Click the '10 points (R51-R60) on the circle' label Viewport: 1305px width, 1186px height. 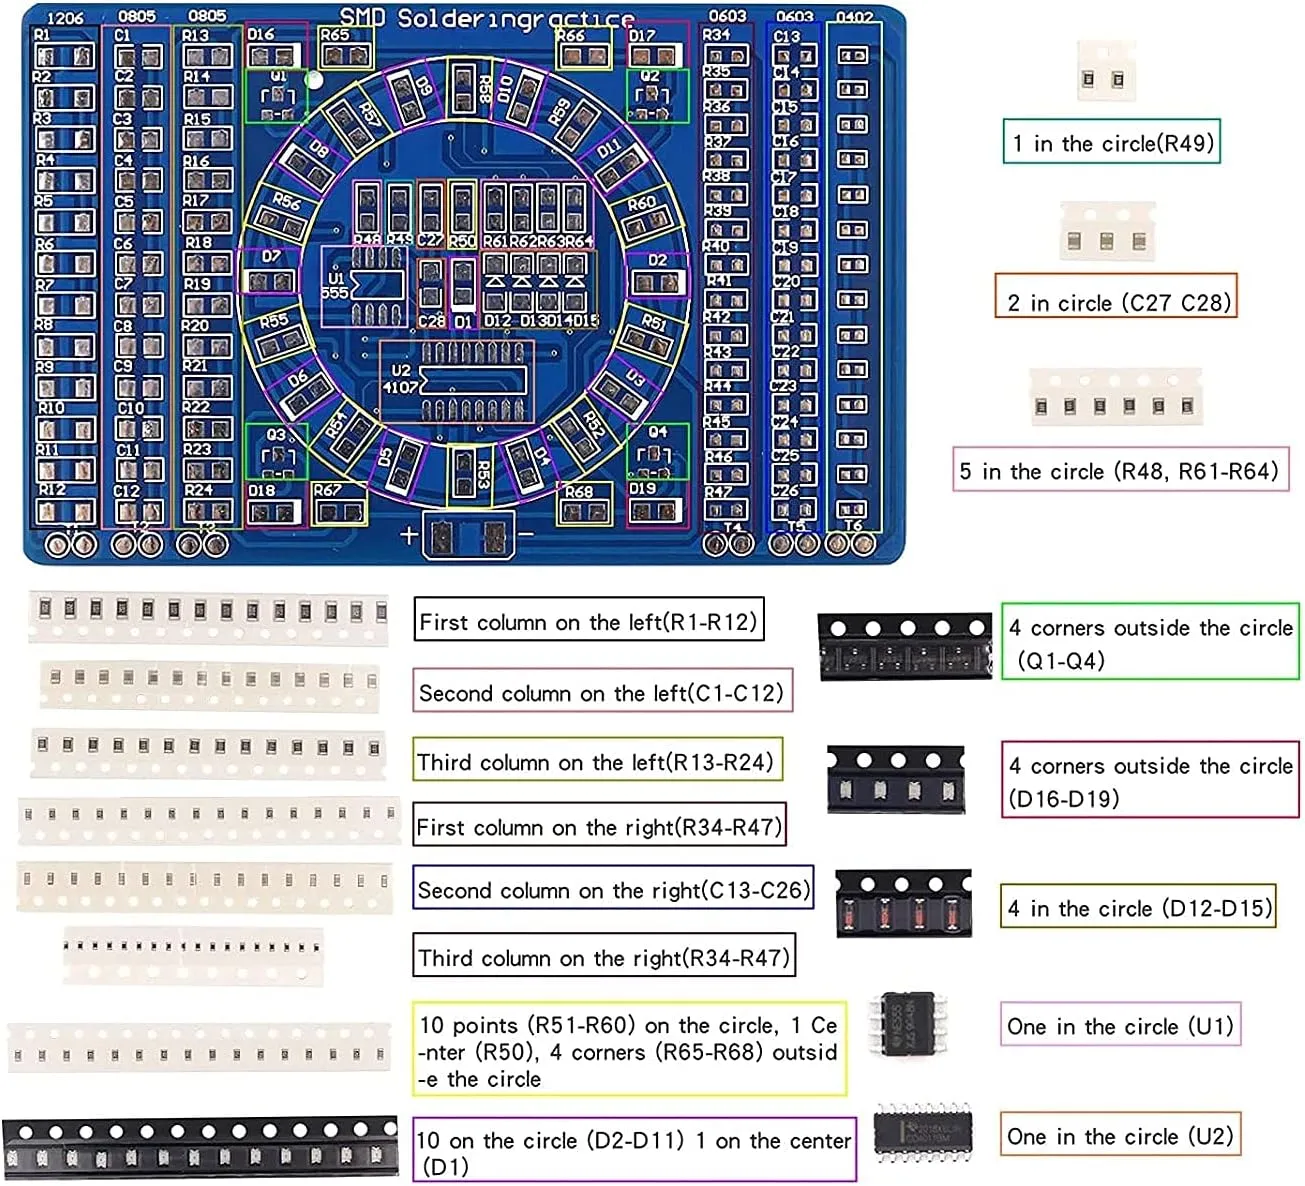coord(630,1049)
